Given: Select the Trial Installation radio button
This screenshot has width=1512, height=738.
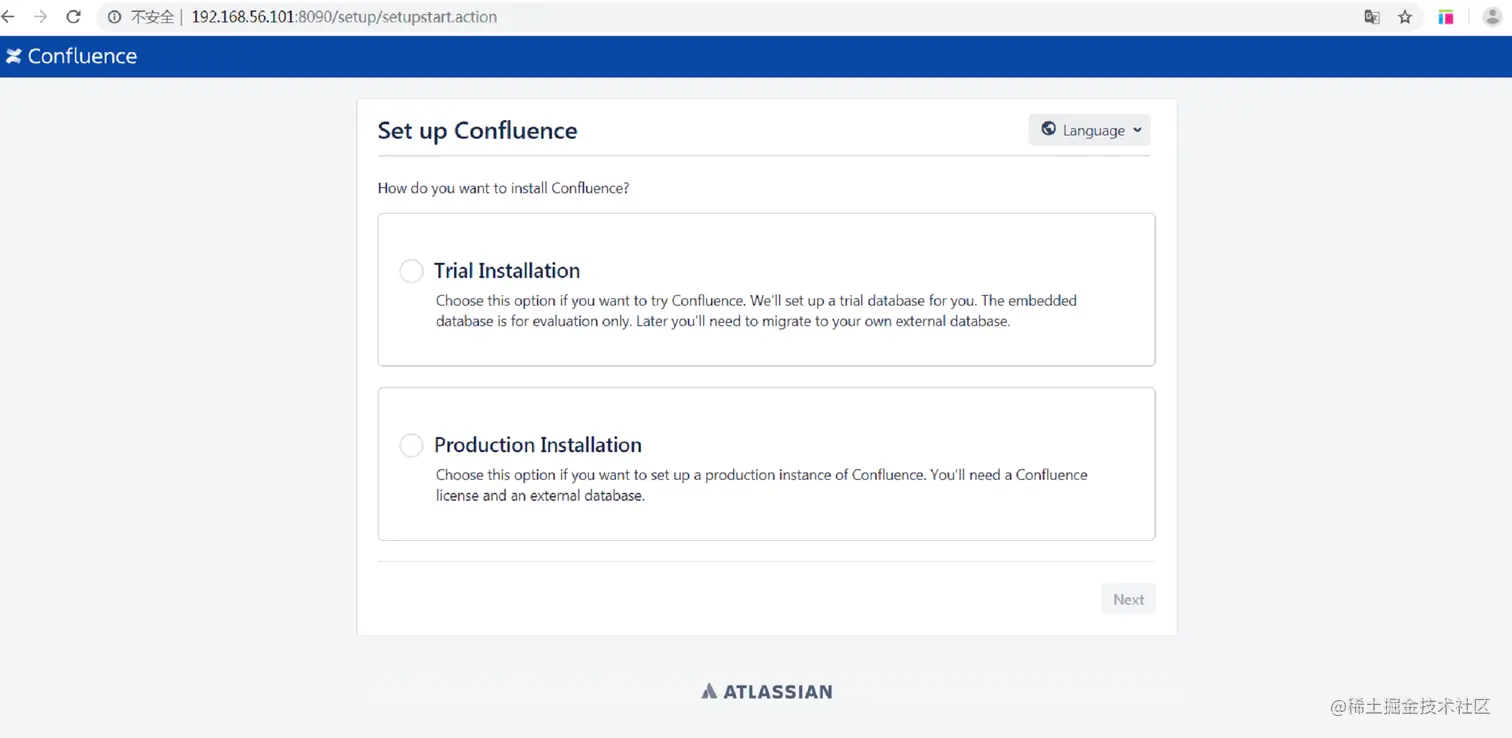Looking at the screenshot, I should coord(411,271).
